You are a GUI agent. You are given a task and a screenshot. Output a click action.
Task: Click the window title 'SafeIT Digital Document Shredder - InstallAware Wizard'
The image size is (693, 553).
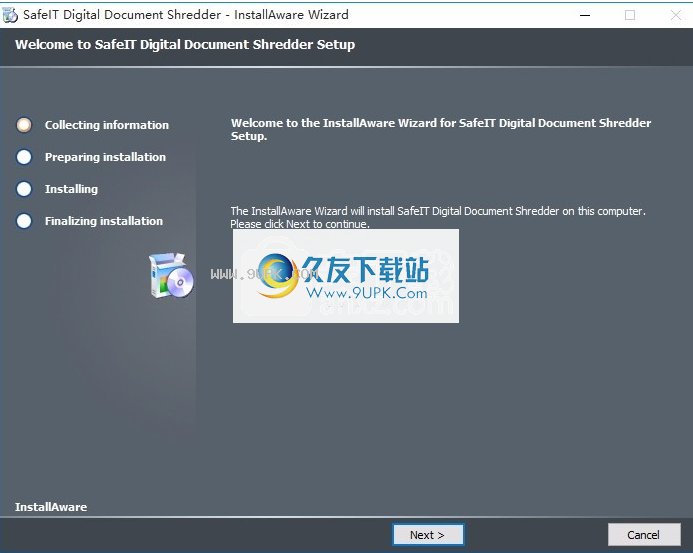[186, 15]
